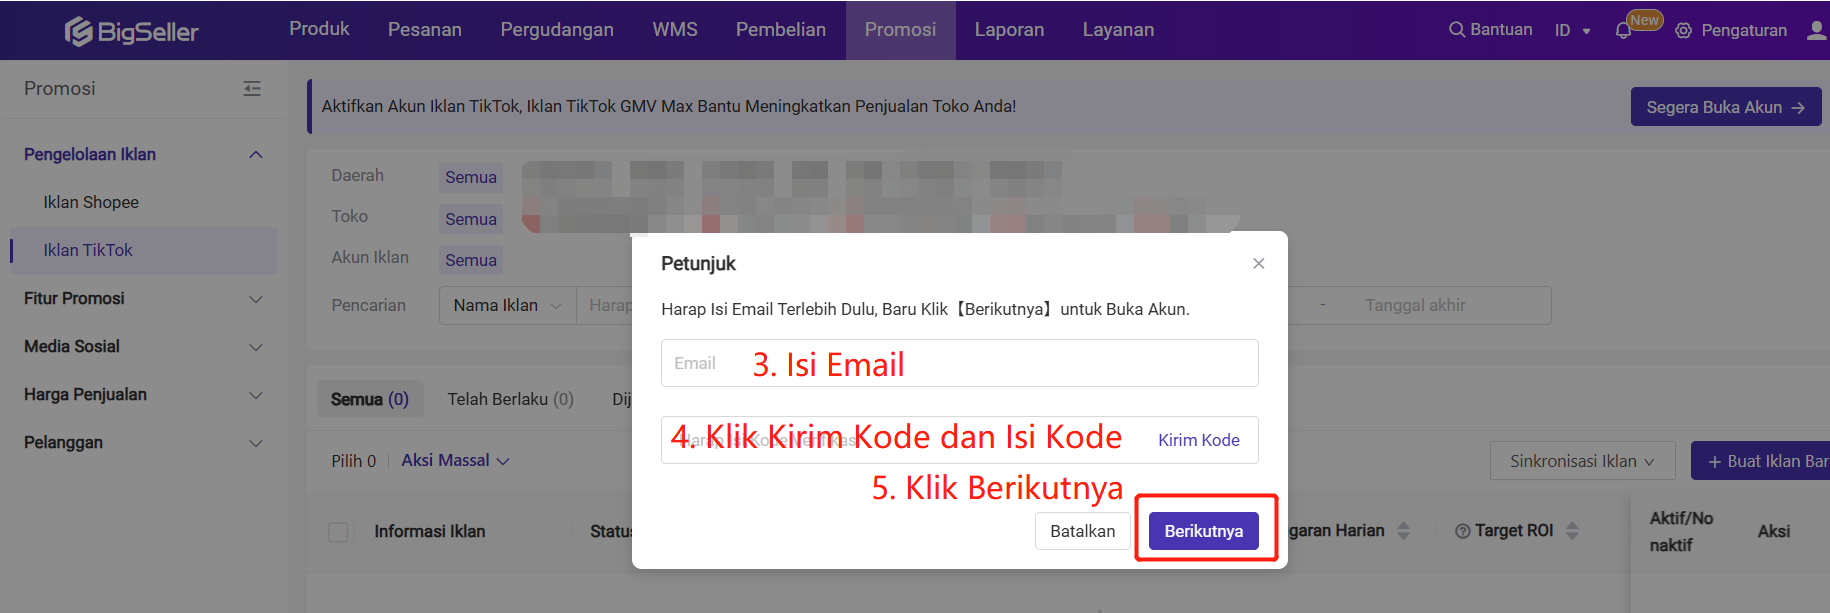Screen dimensions: 1830x613
Task: Open the Laporan menu
Action: click(x=1009, y=30)
